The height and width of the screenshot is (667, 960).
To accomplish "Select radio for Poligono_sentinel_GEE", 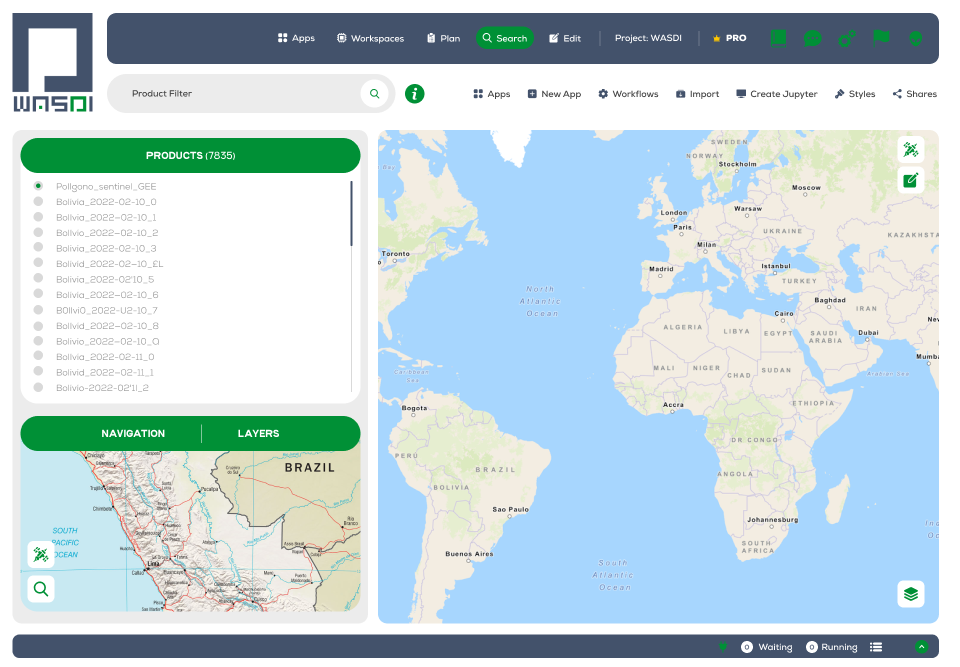I will [38, 186].
